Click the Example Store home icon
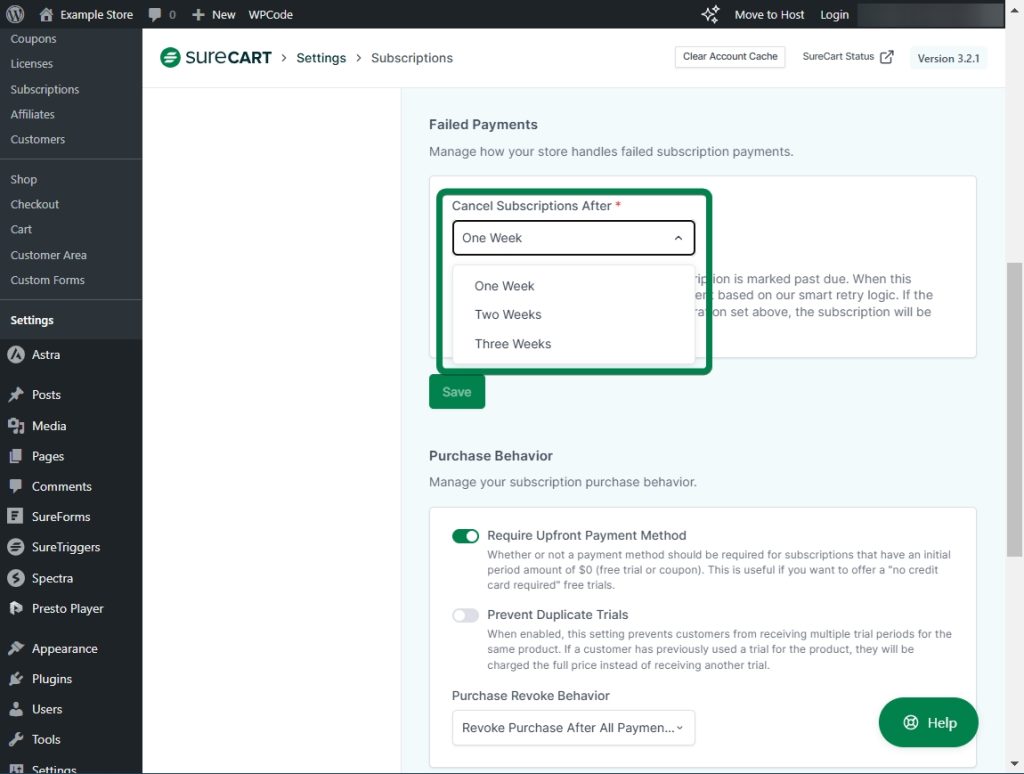Screen dimensions: 1024x774 (46, 14)
